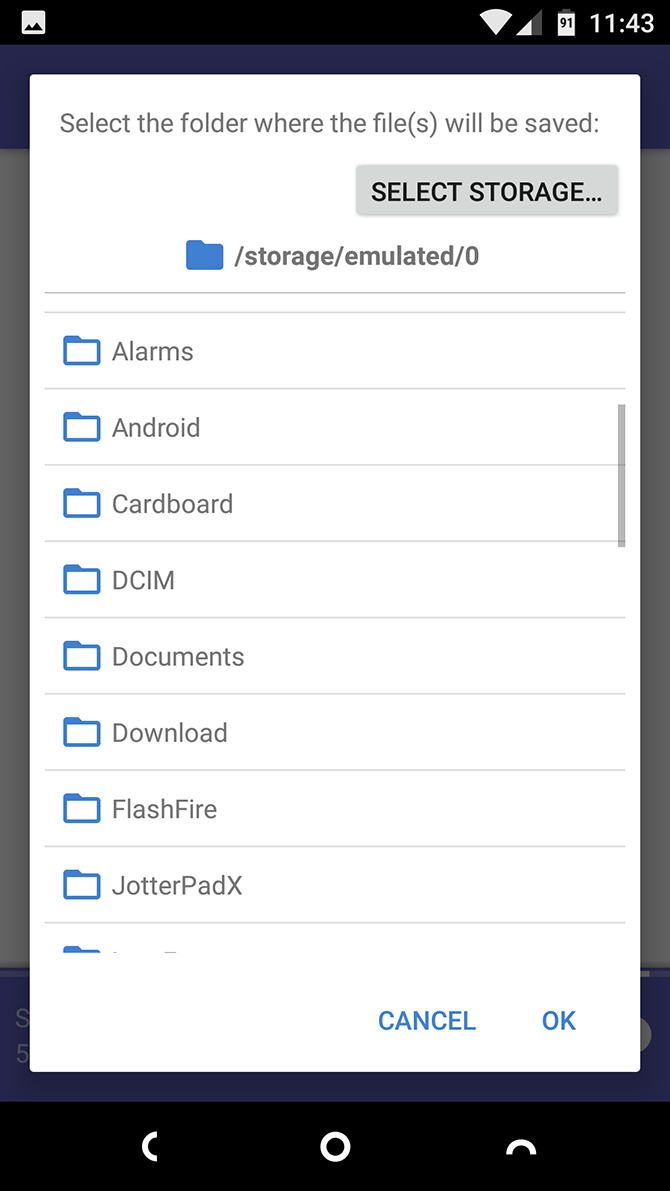Tap the SELECT STORAGE... button

click(486, 190)
